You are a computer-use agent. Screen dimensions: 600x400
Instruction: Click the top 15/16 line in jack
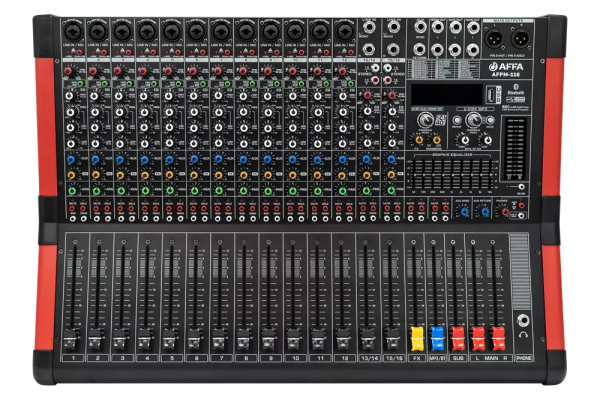tap(393, 28)
